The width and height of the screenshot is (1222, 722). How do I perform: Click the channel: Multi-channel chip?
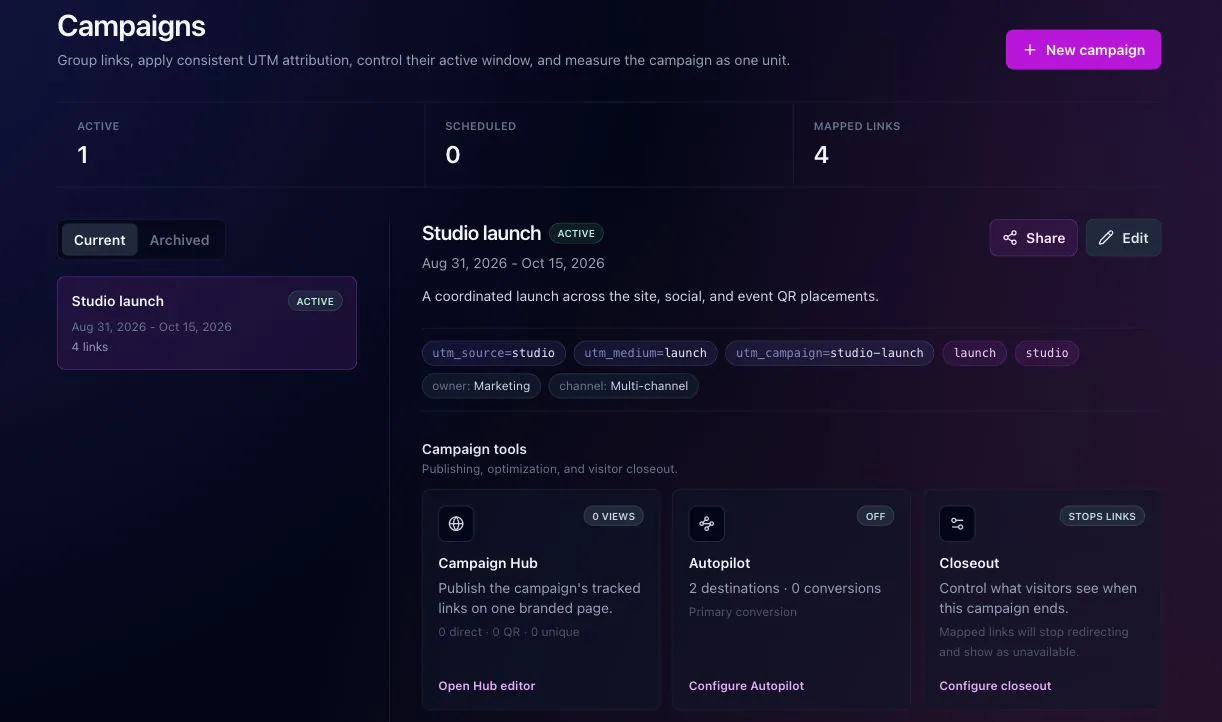(x=624, y=386)
